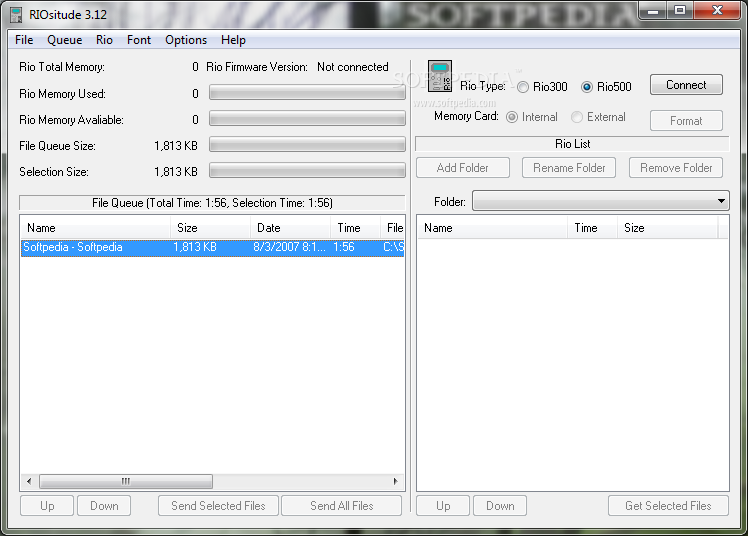Image resolution: width=748 pixels, height=536 pixels.
Task: Click the 'Not connected' firmware status text
Action: pyautogui.click(x=353, y=67)
